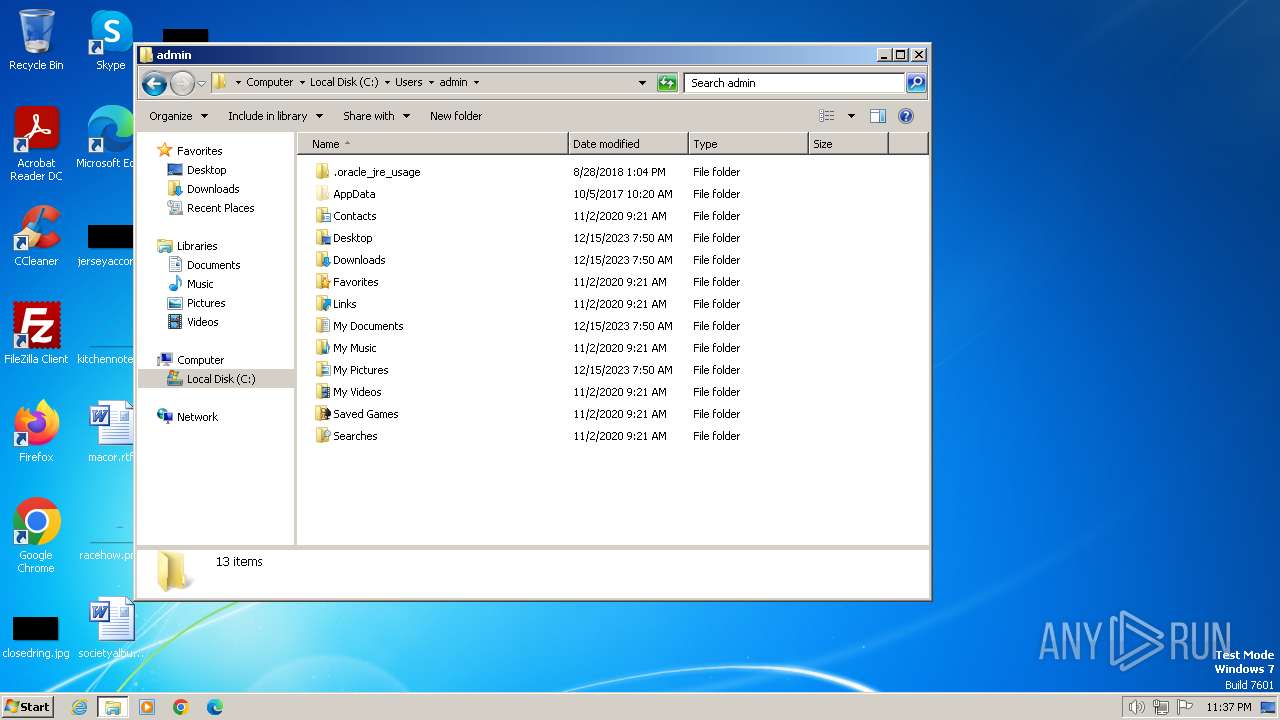The height and width of the screenshot is (720, 1280).
Task: Expand the arrow after admin breadcrumb
Action: tap(476, 83)
